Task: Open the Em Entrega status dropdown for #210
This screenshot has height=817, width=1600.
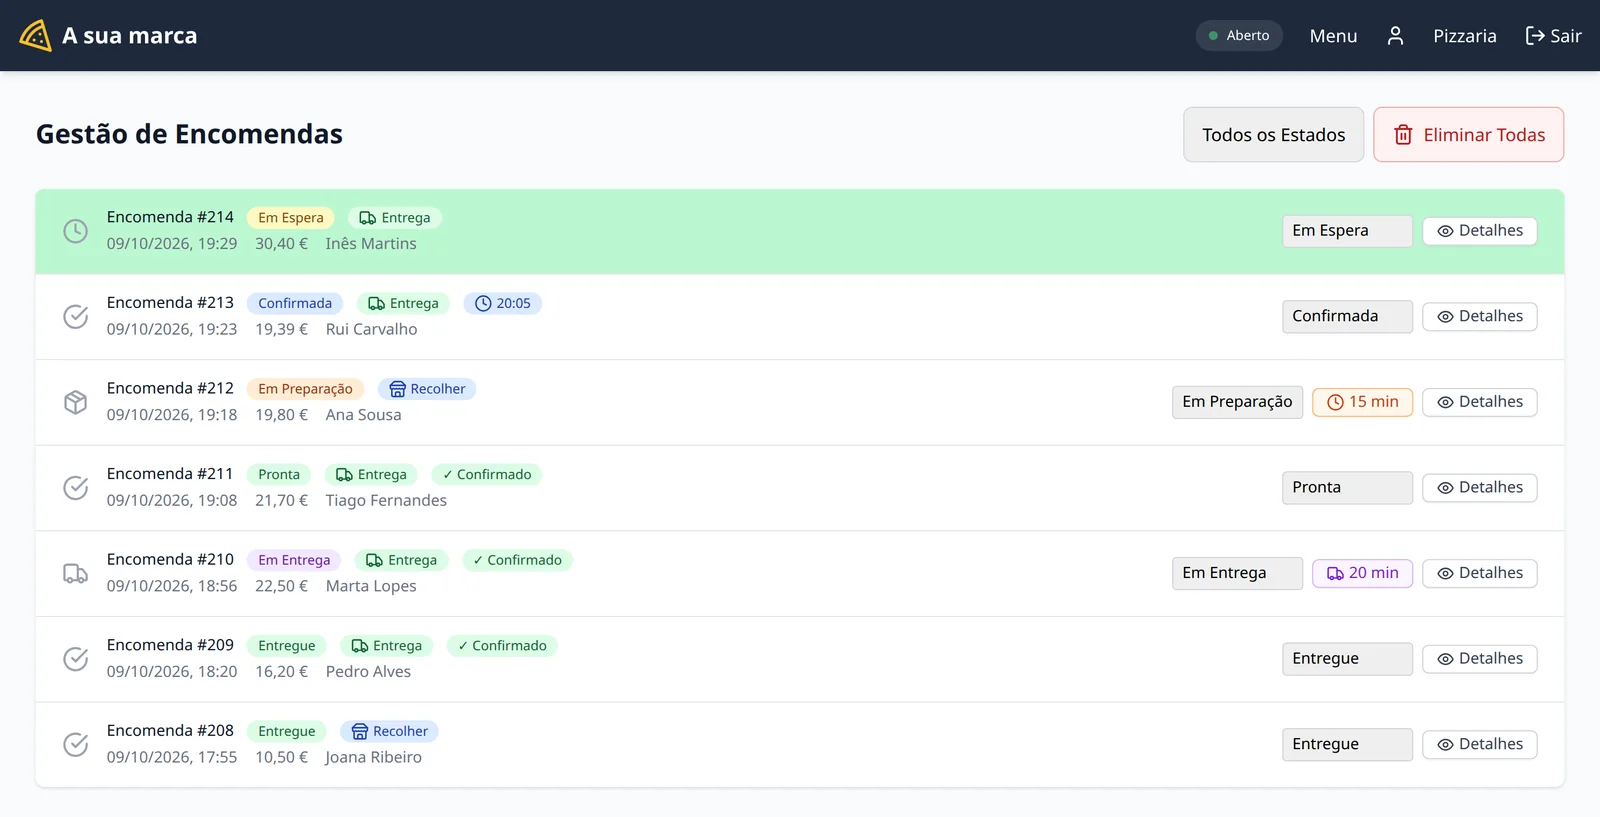Action: pyautogui.click(x=1237, y=573)
